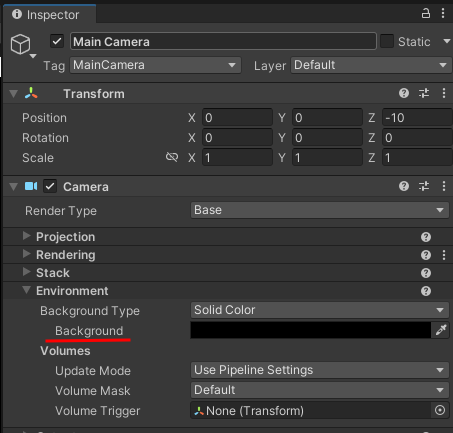Click the Position label

tap(44, 118)
